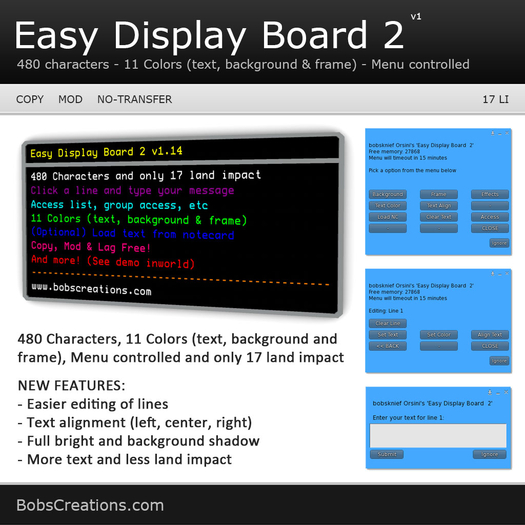Click the 'BobsCreations.com' footer text
Image resolution: width=525 pixels, height=525 pixels.
[90, 505]
